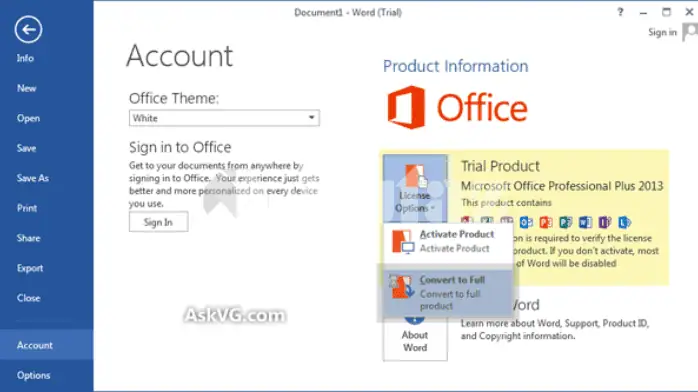
Task: Open Options from the sidebar
Action: point(33,376)
